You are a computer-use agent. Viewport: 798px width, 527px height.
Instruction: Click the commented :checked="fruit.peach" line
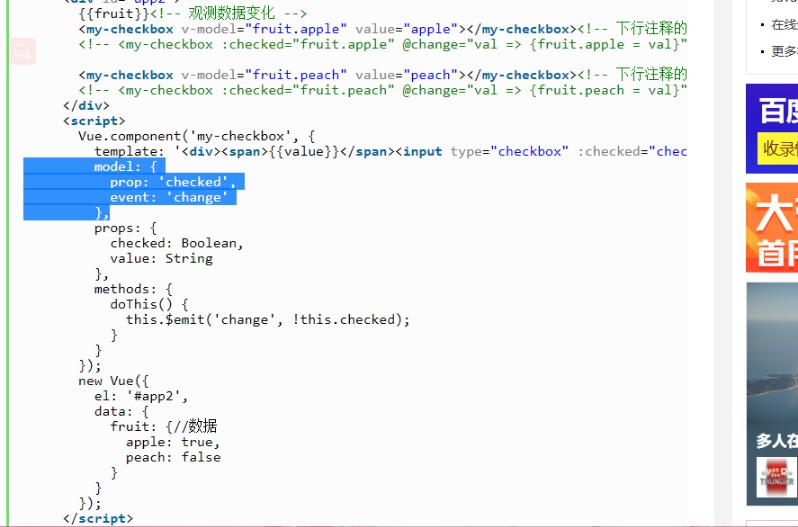pyautogui.click(x=383, y=90)
